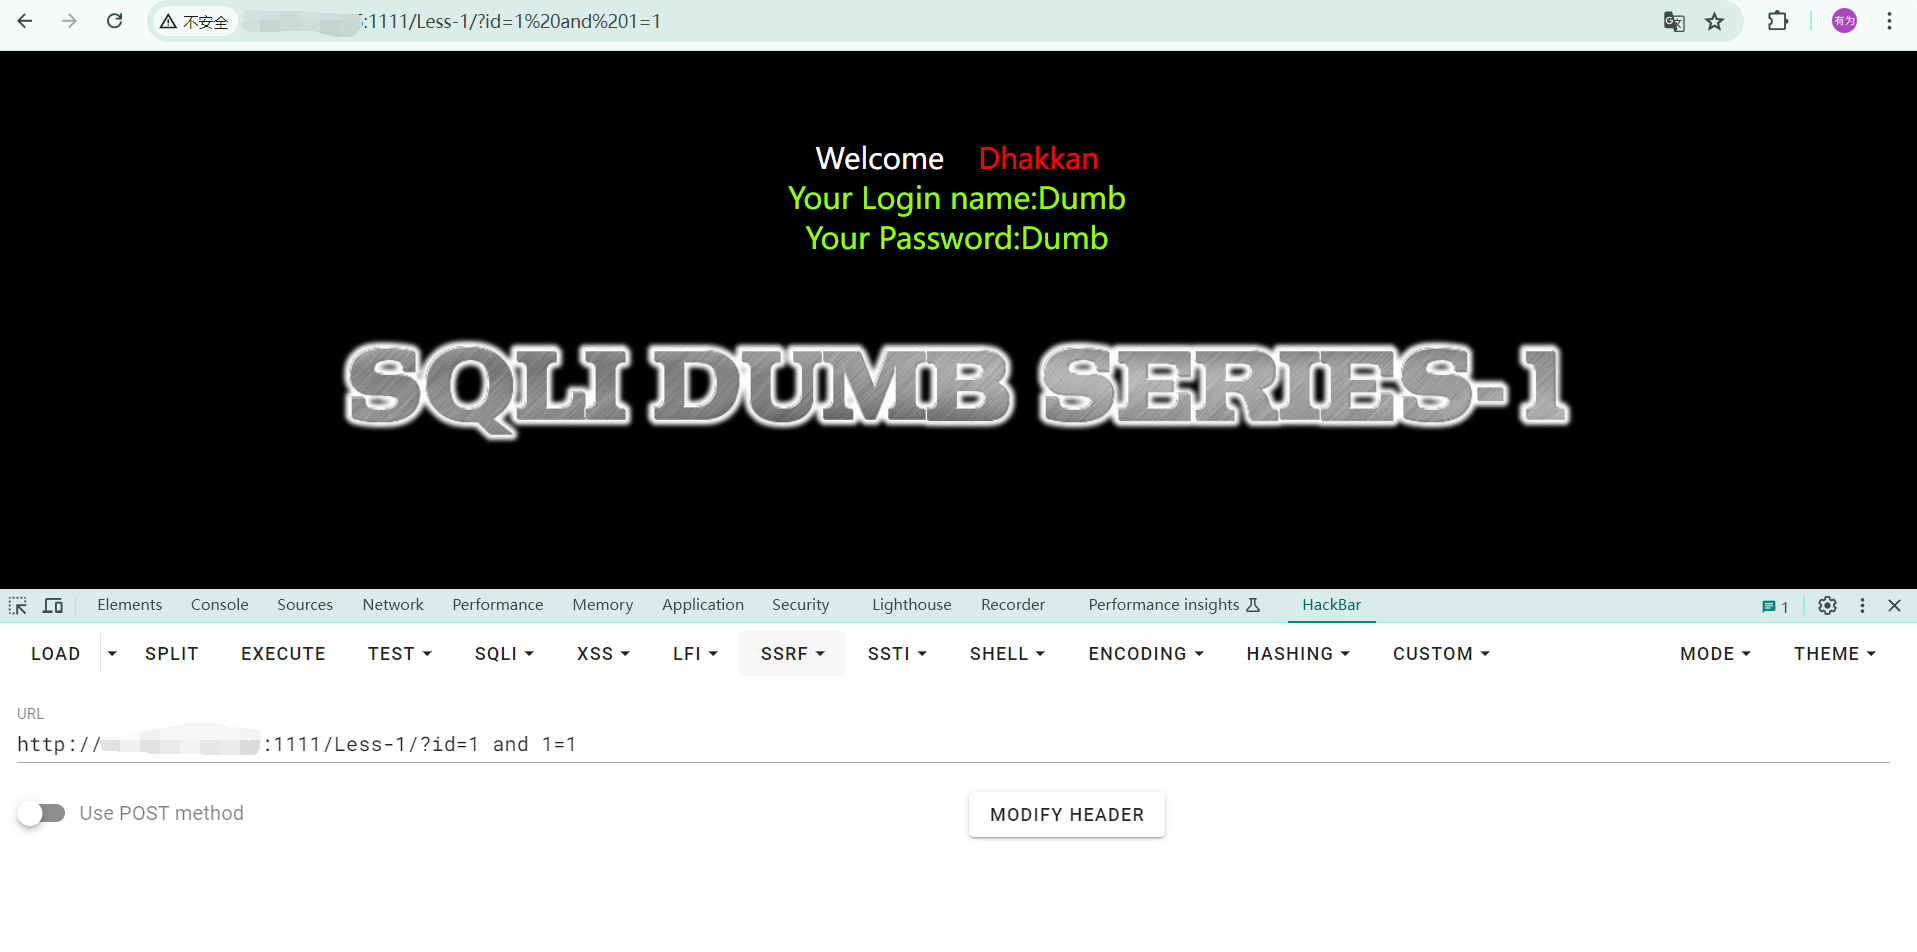Open the TEST dropdown
Screen dimensions: 1917x952
coord(400,654)
